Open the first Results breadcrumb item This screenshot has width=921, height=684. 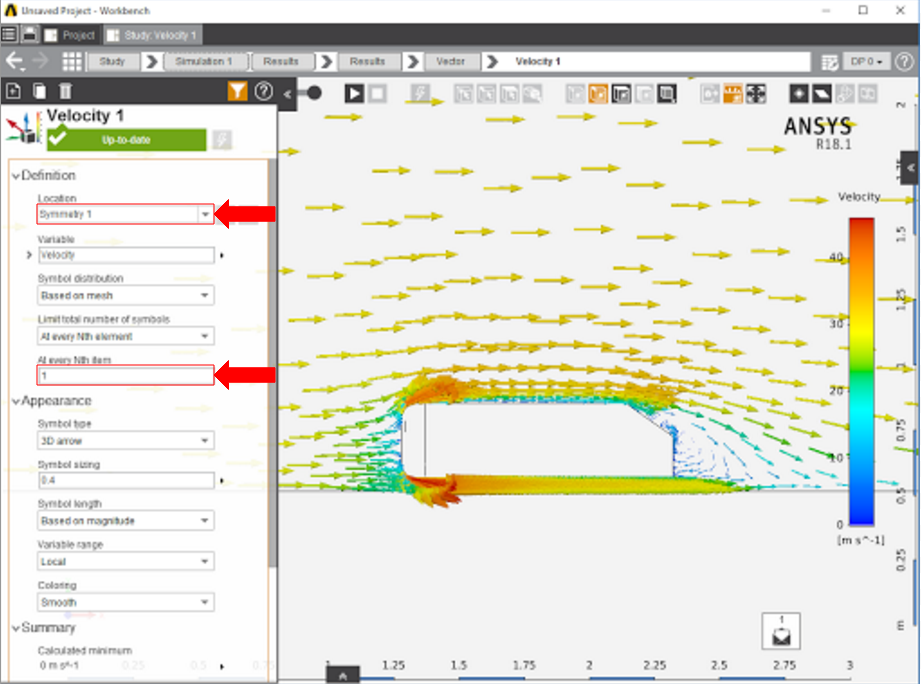(281, 61)
